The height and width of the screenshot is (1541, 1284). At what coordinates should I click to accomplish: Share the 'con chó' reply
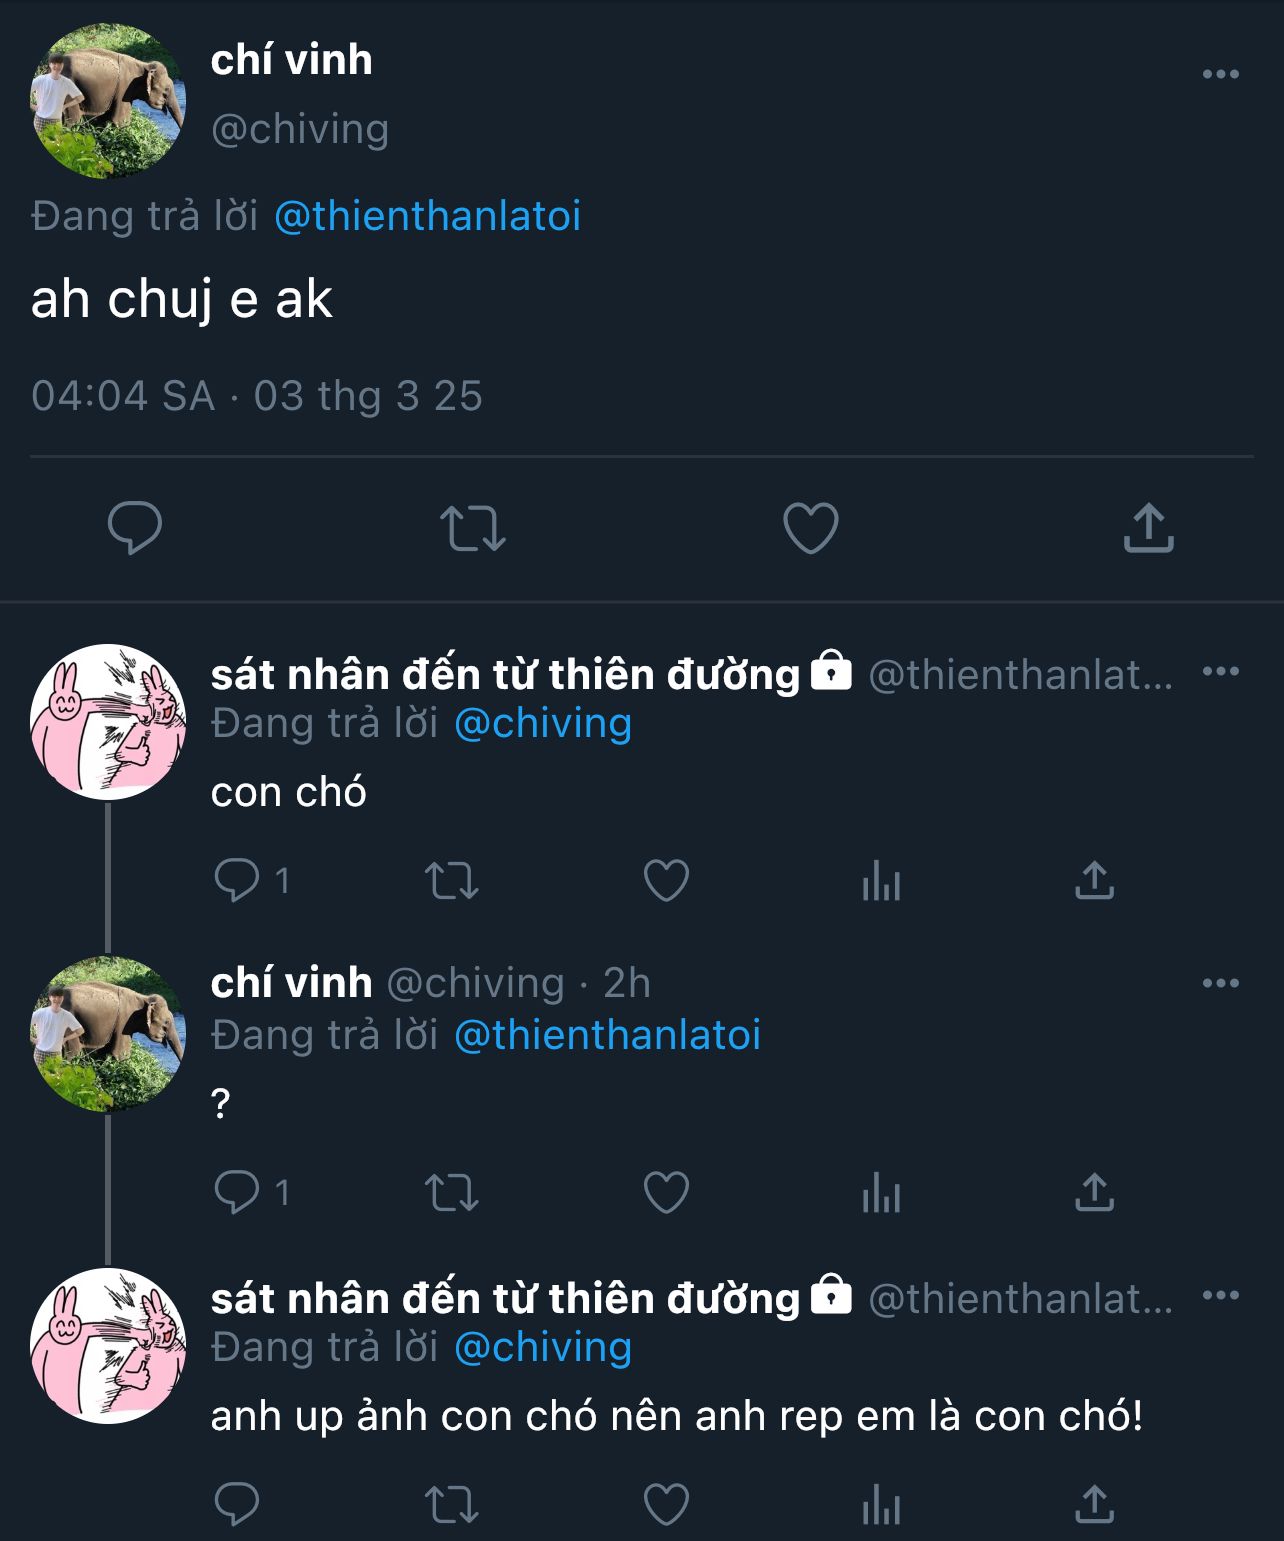(x=1094, y=881)
